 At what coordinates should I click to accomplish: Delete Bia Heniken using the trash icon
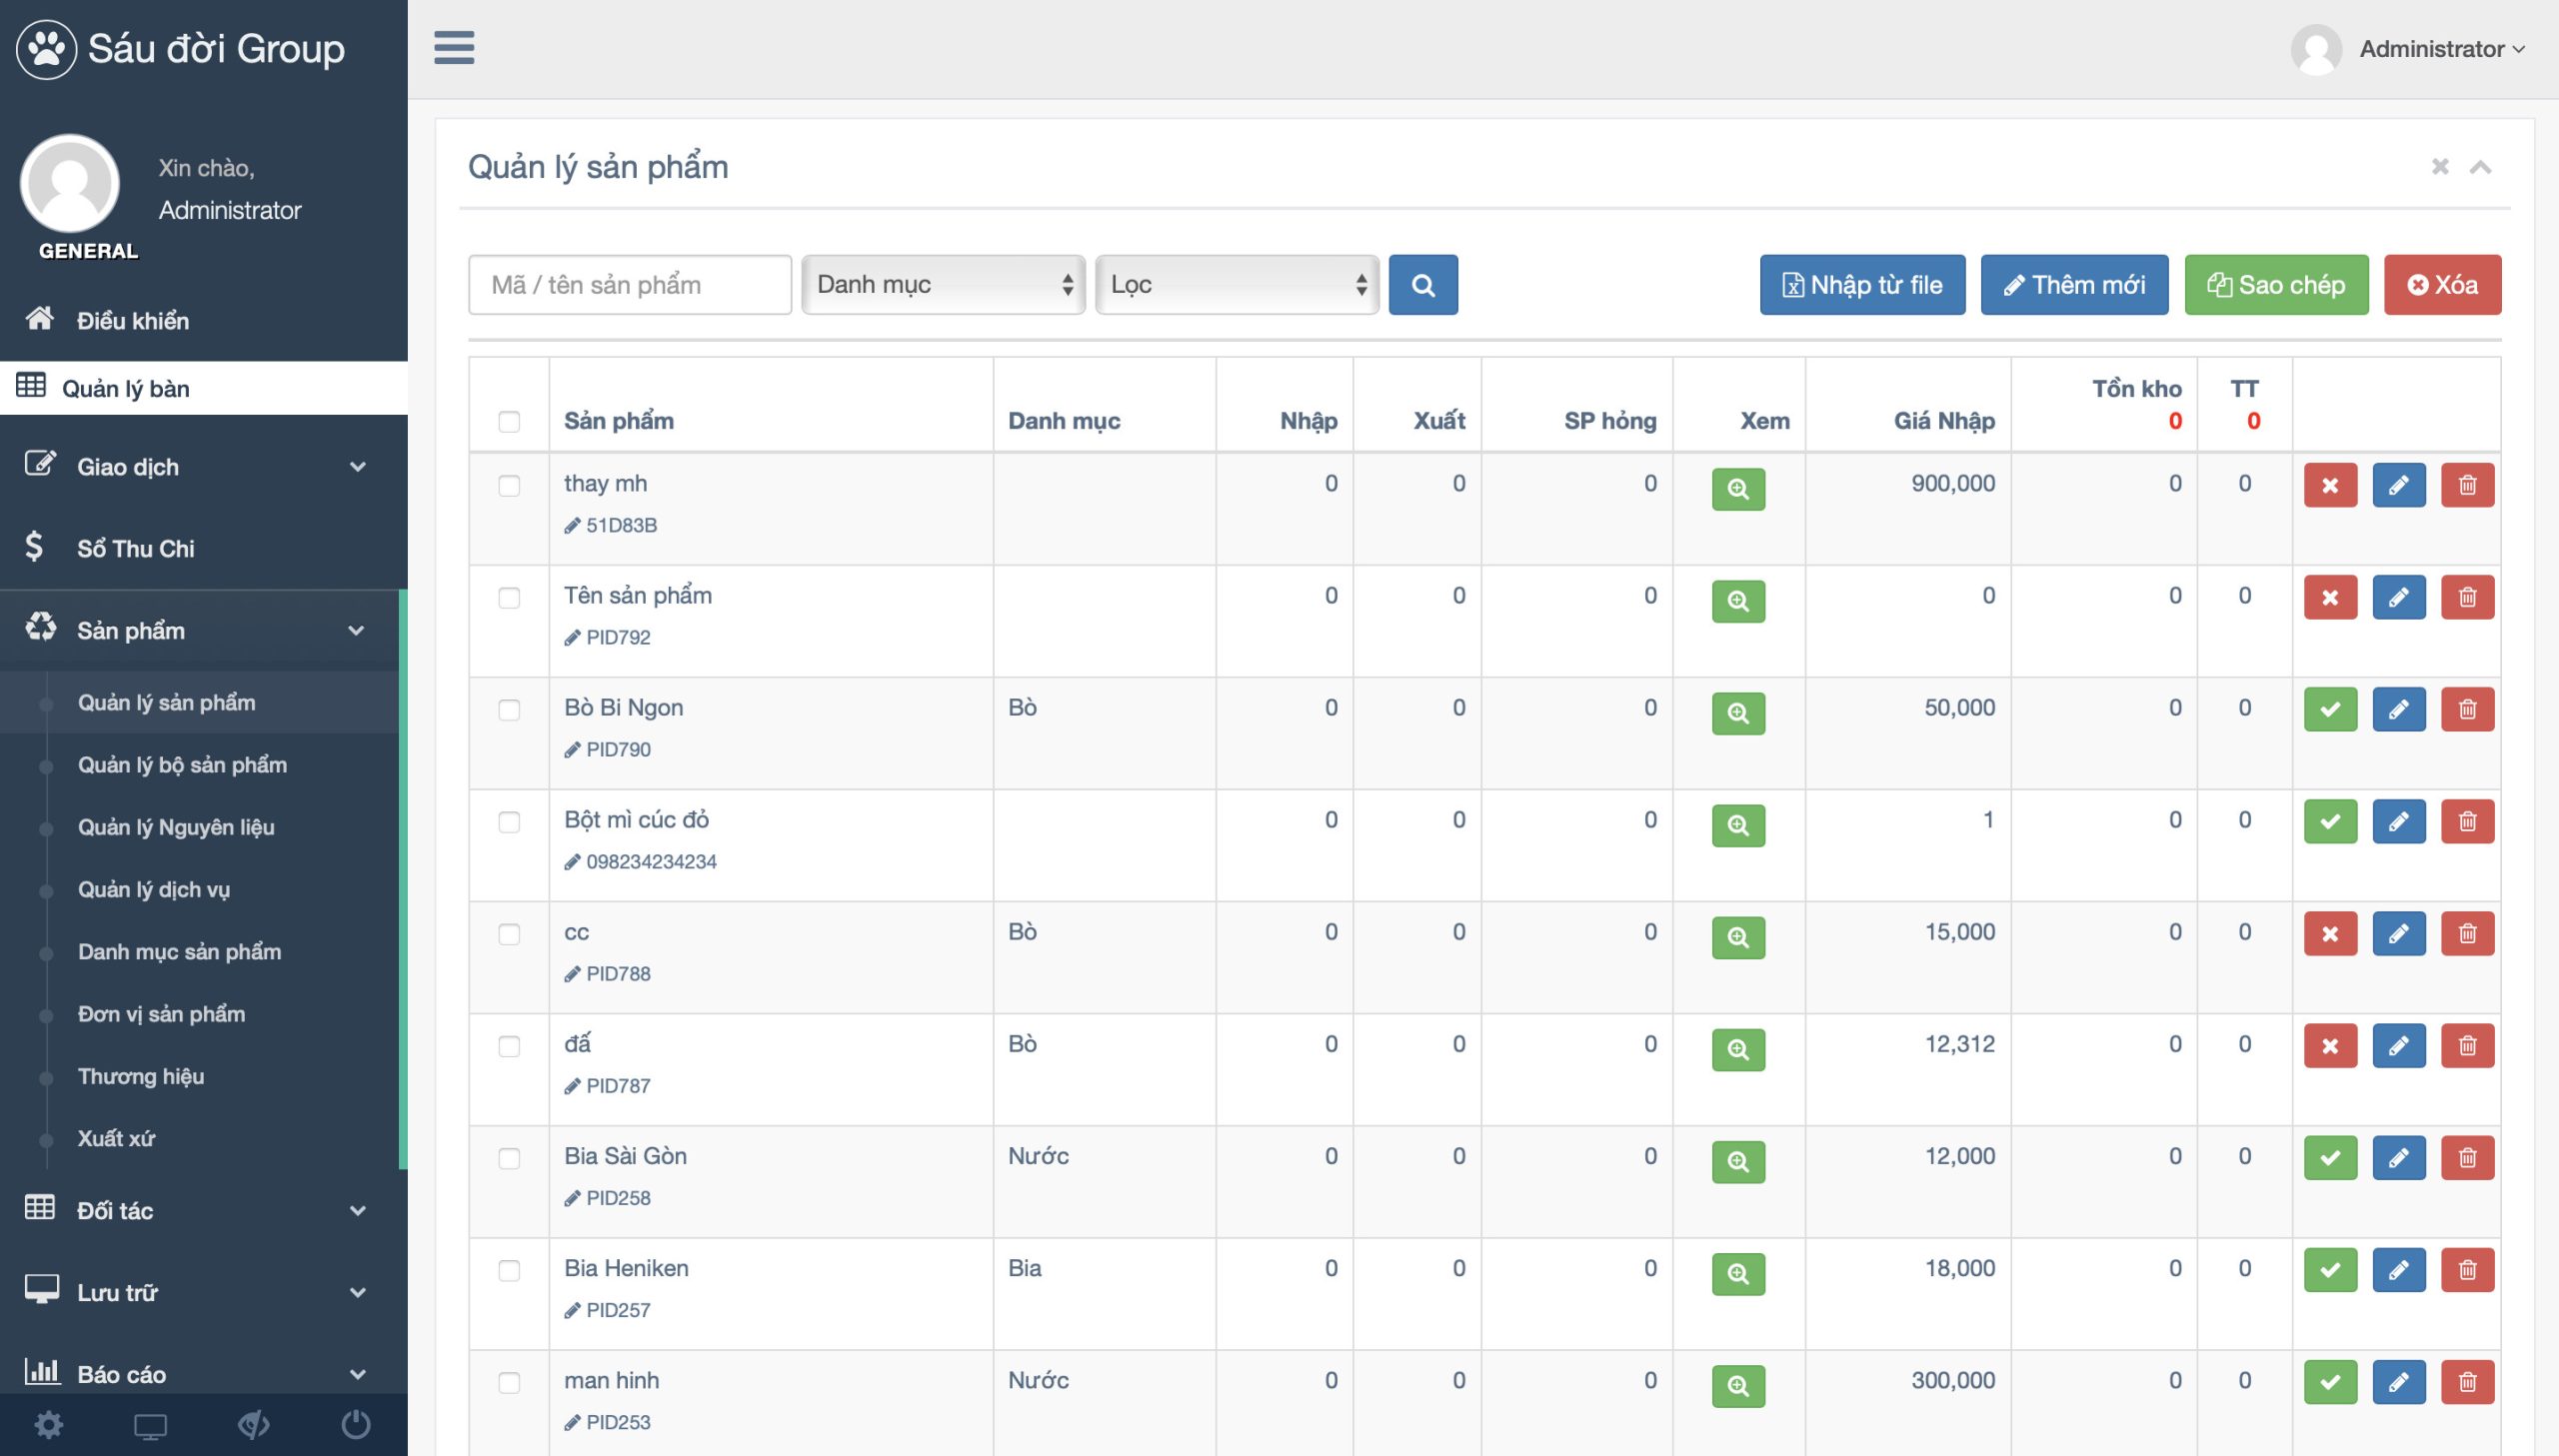click(2467, 1270)
